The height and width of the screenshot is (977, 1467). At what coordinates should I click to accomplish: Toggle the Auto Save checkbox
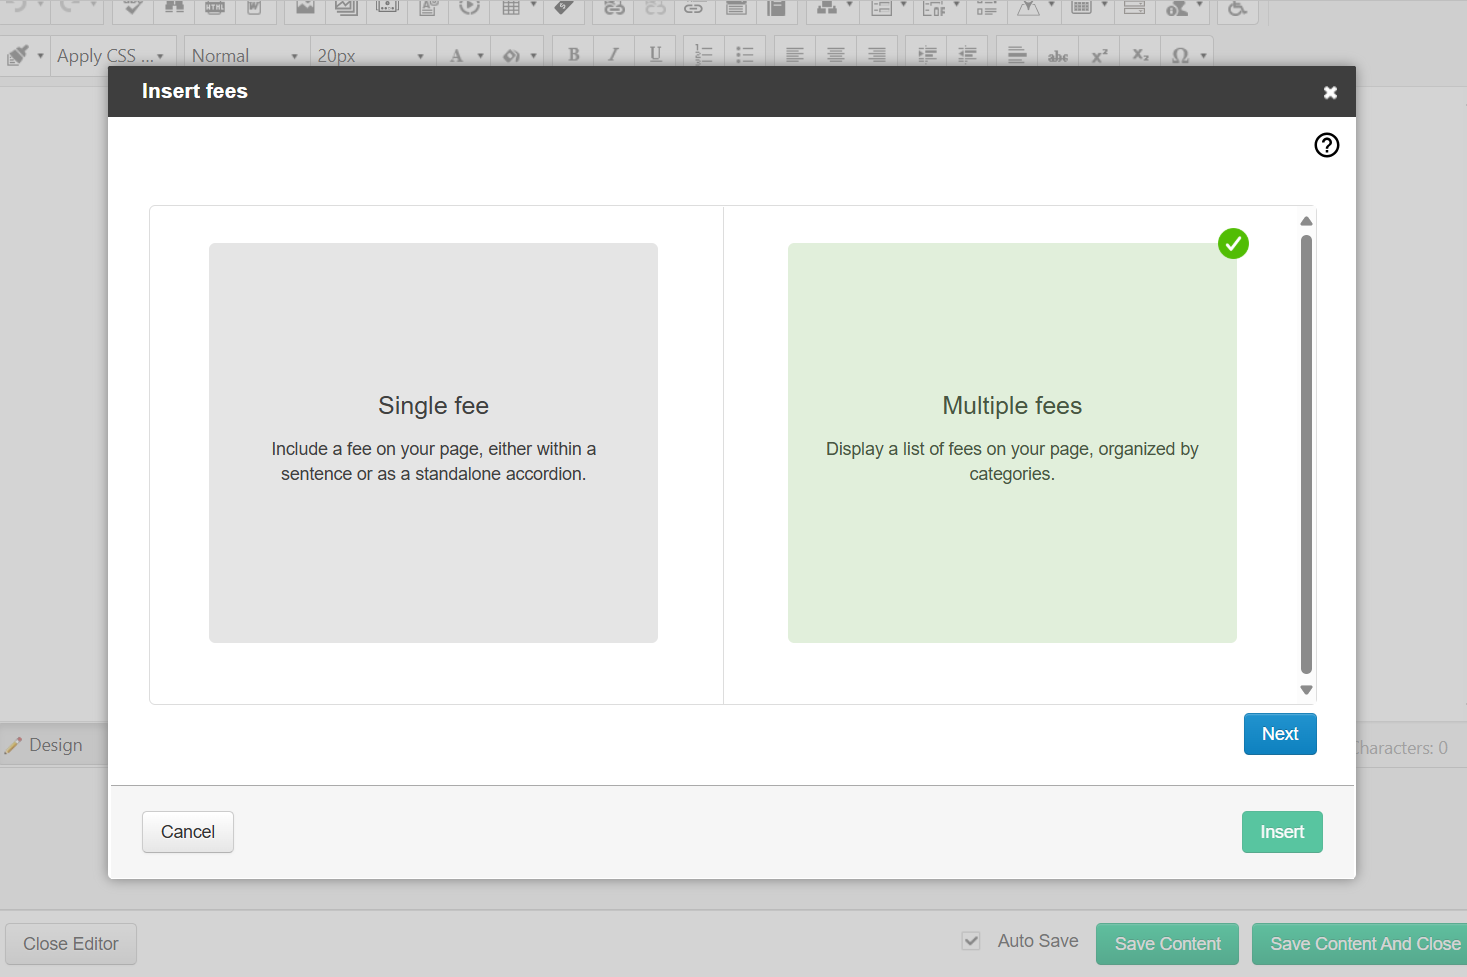(970, 940)
